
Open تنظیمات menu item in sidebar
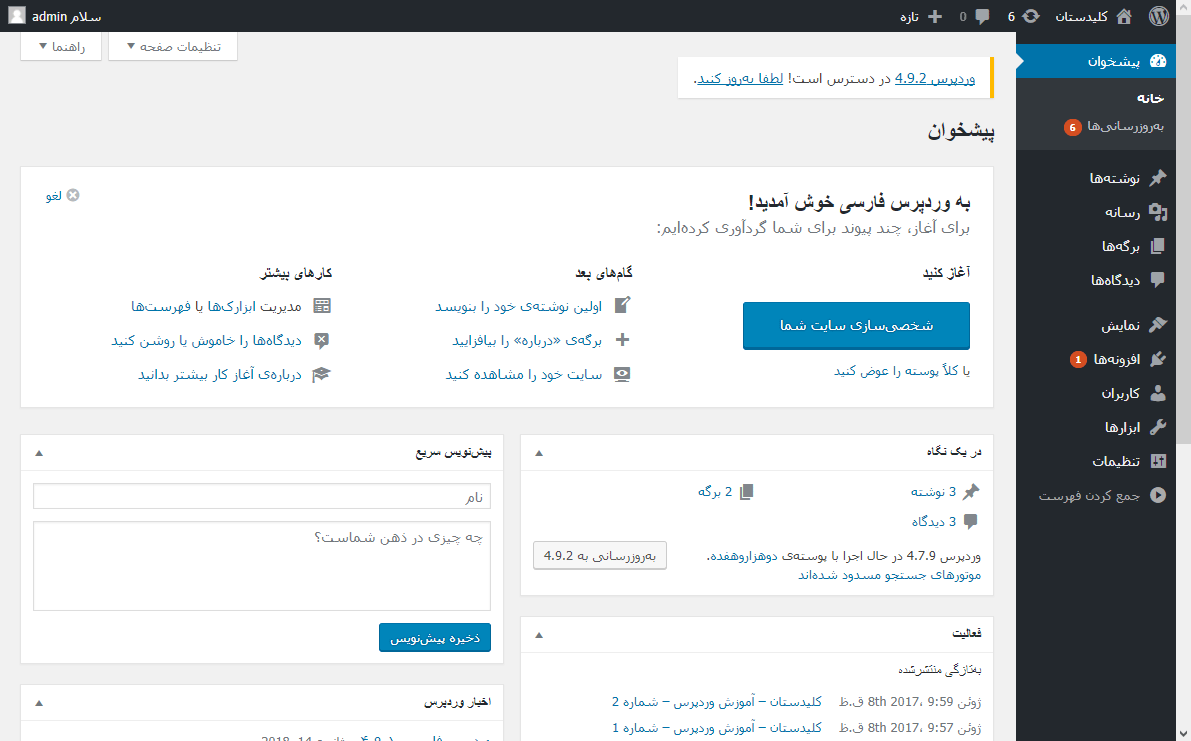pos(1096,461)
